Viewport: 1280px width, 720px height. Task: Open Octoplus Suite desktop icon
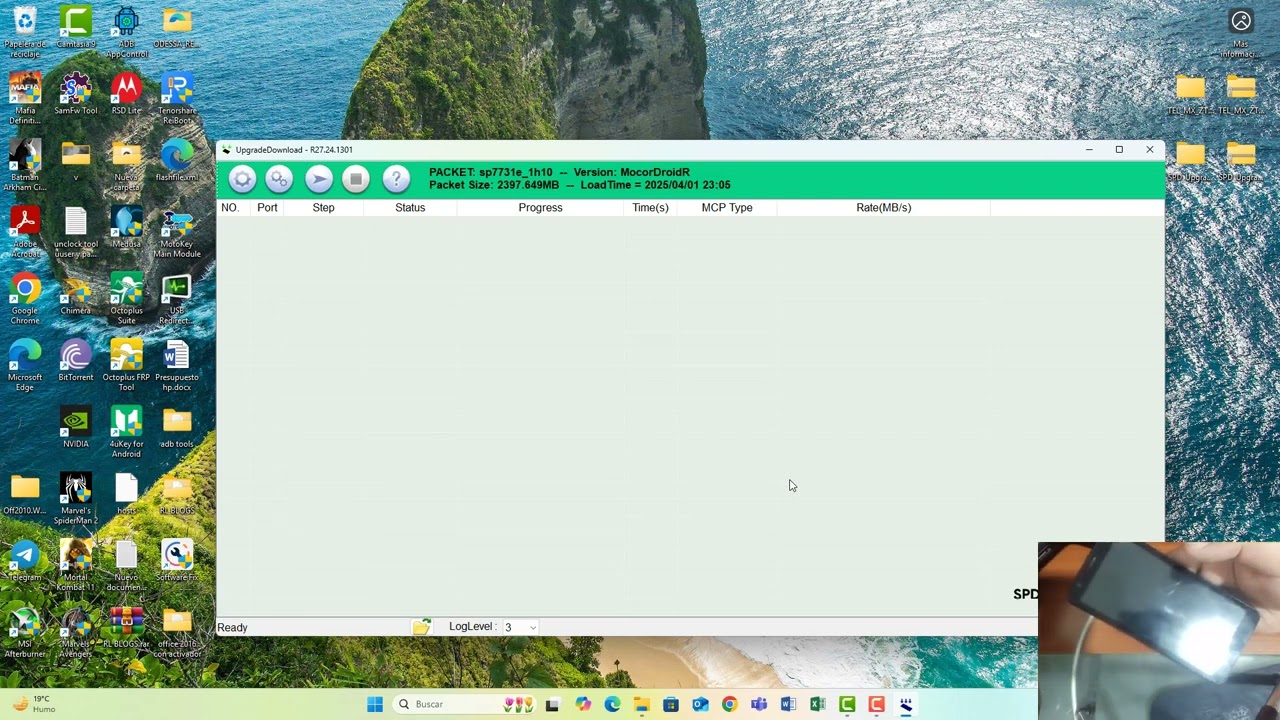tap(126, 299)
